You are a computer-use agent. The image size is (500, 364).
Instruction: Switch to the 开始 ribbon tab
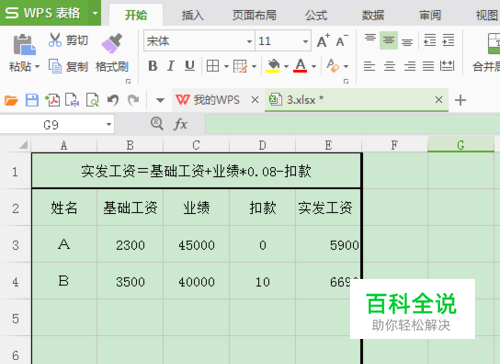(136, 15)
